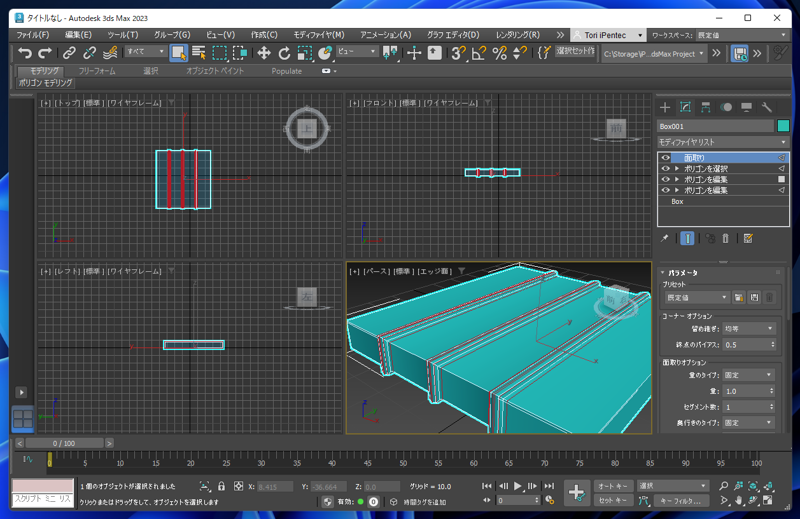The image size is (800, 519).
Task: Hide the 面取り modifier with its eye icon
Action: [x=665, y=158]
